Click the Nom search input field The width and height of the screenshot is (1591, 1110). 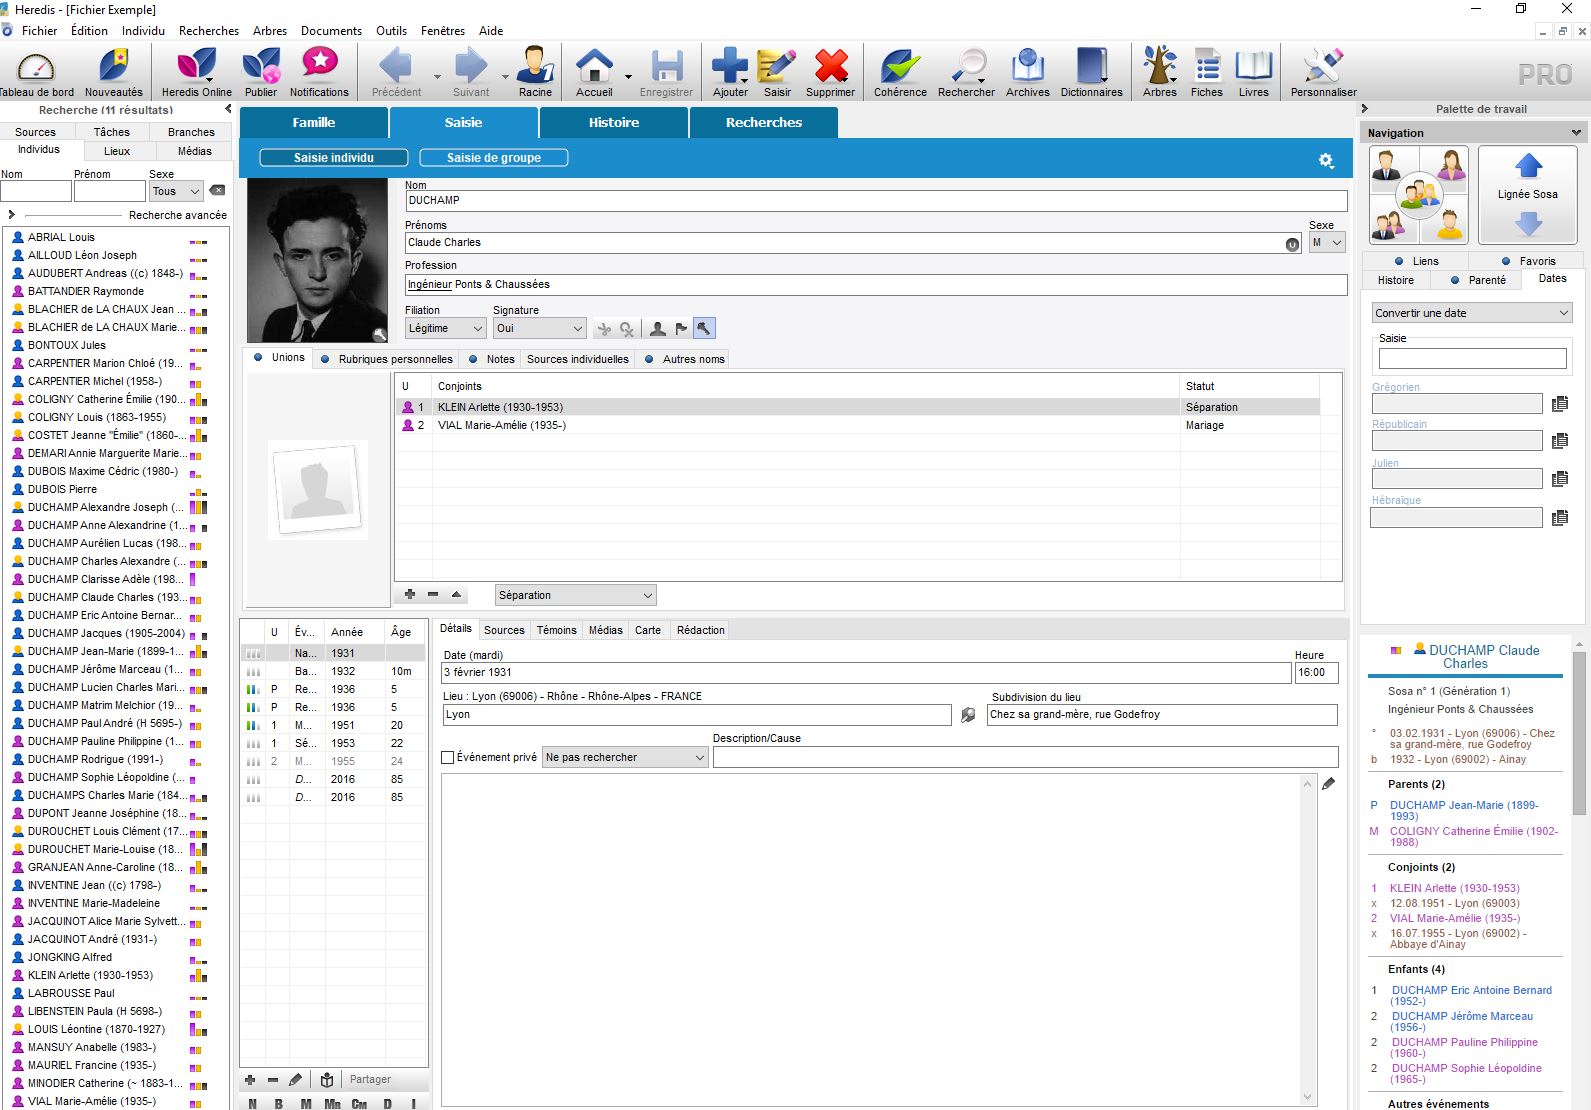(36, 191)
